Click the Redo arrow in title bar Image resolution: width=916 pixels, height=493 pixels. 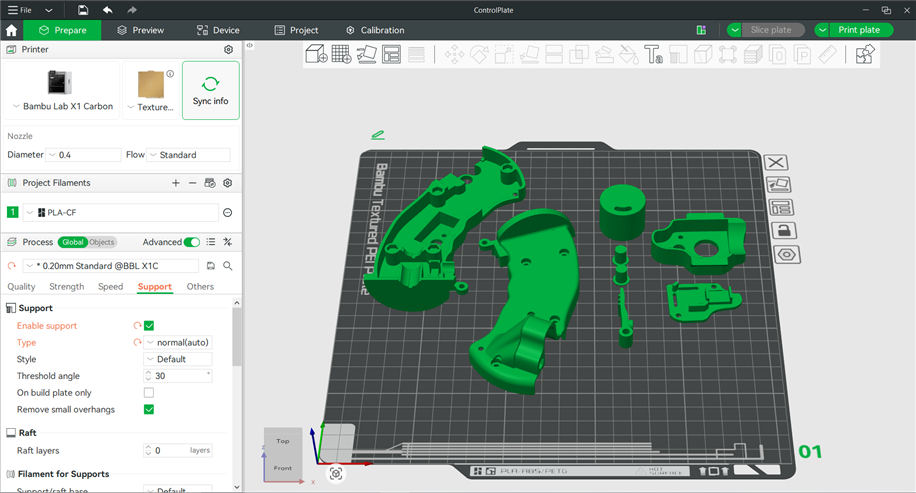click(x=132, y=10)
